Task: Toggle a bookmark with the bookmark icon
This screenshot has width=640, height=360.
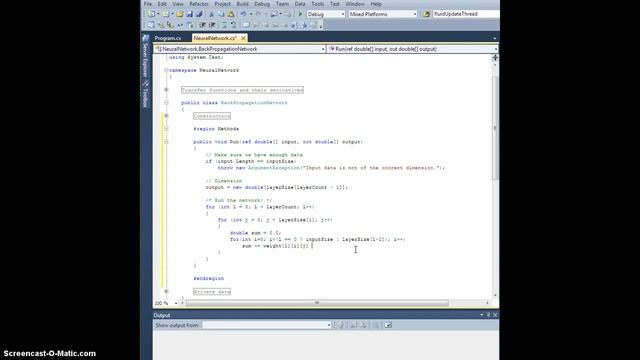Action: click(x=246, y=25)
